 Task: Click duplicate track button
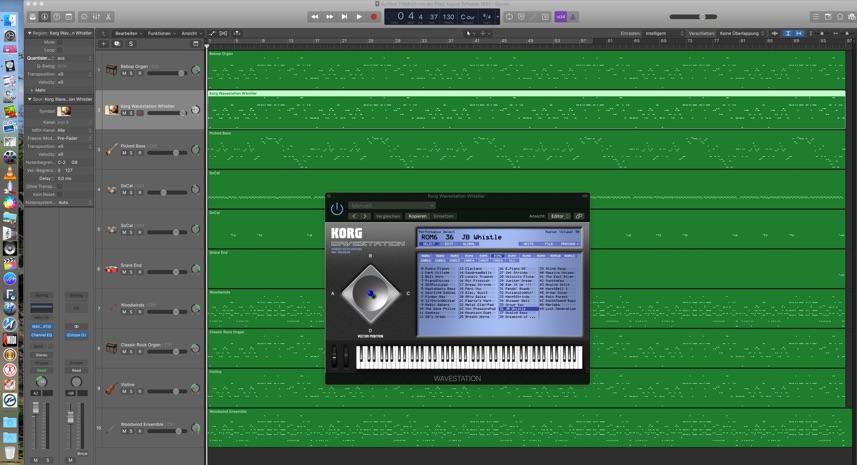[117, 44]
